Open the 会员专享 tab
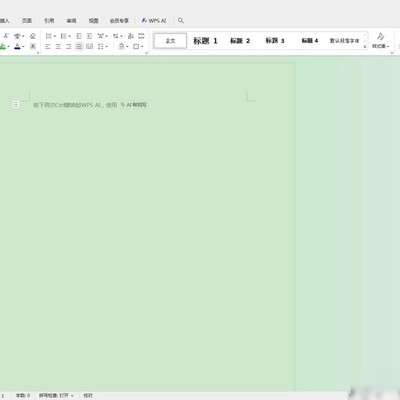400x400 pixels. (x=119, y=21)
